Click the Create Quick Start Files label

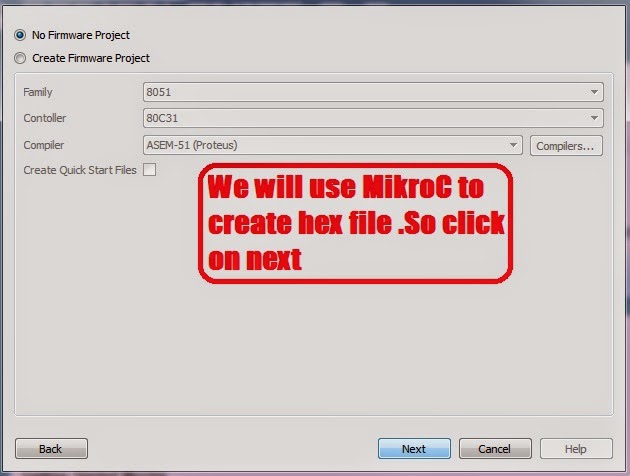(x=80, y=170)
